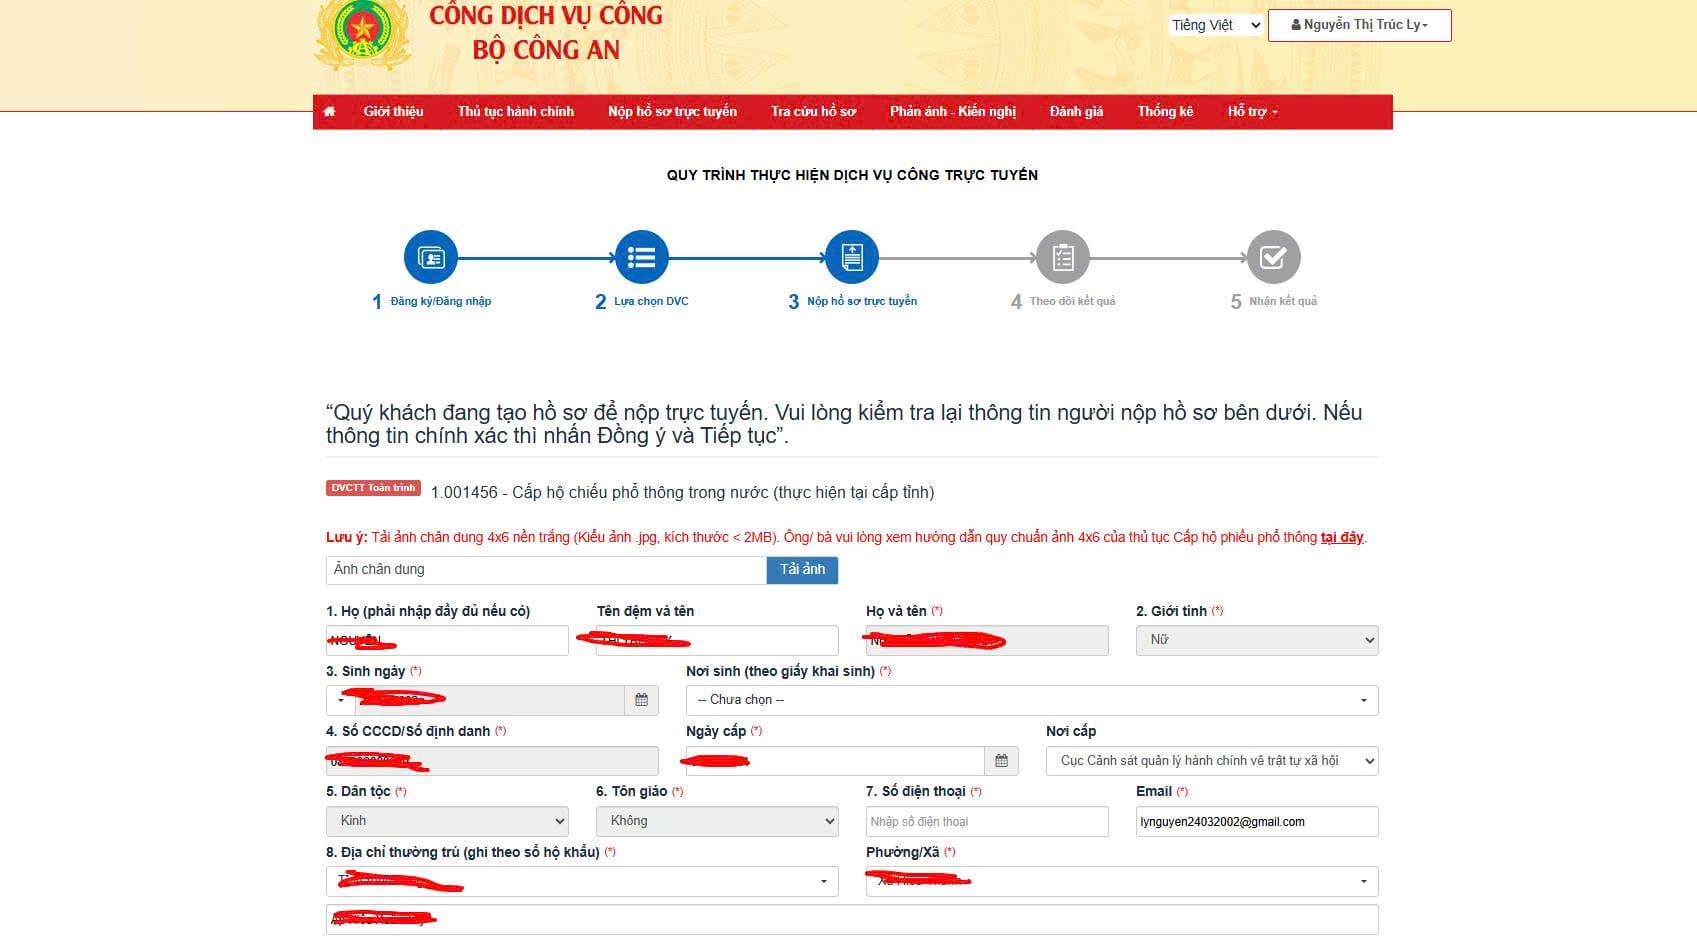
Task: Click the Số điện thoại input field
Action: (x=986, y=820)
